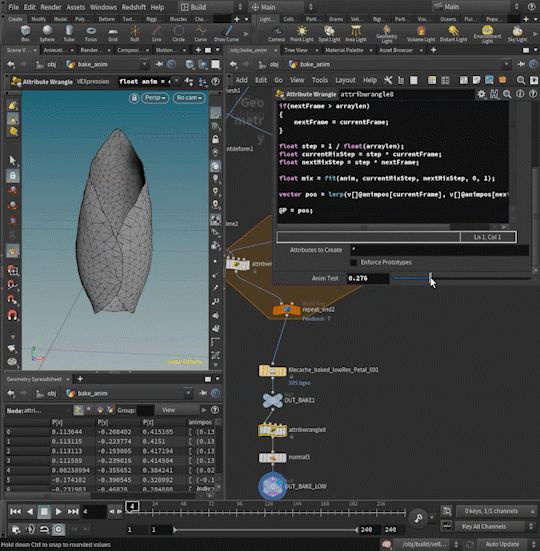Select the Grid shelf tool
The height and width of the screenshot is (551, 540).
[x=113, y=33]
